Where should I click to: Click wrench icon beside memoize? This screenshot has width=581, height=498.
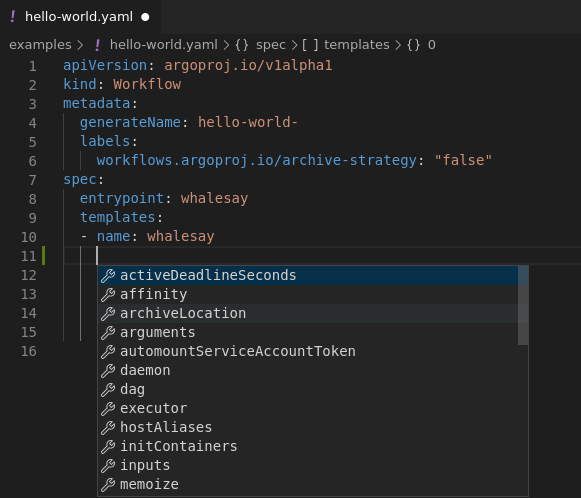point(108,484)
